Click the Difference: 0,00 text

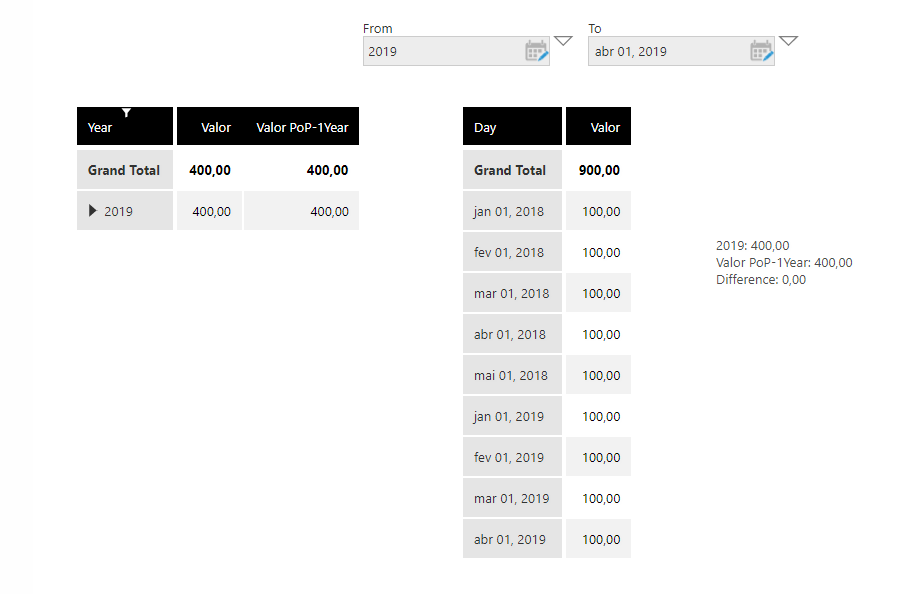tap(761, 279)
